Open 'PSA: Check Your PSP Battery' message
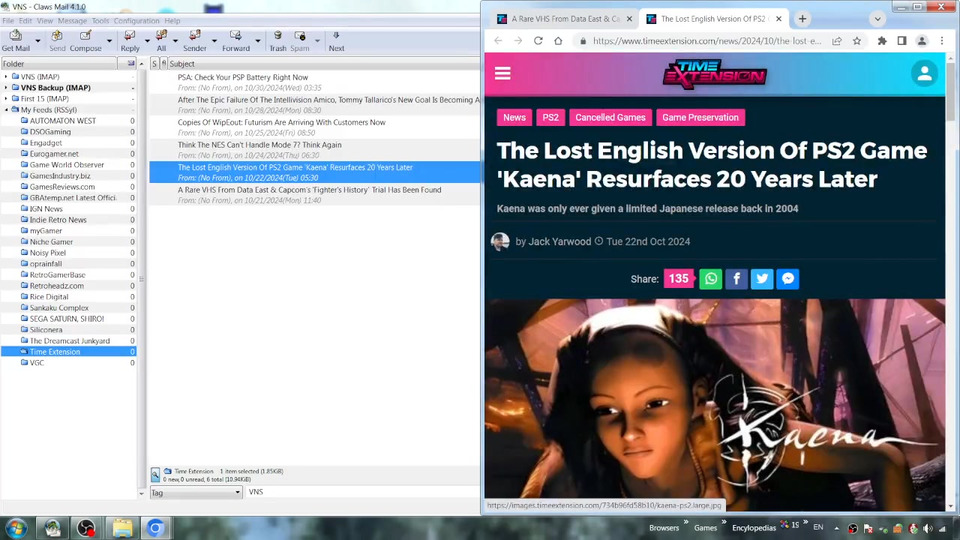The width and height of the screenshot is (960, 540). pyautogui.click(x=315, y=82)
